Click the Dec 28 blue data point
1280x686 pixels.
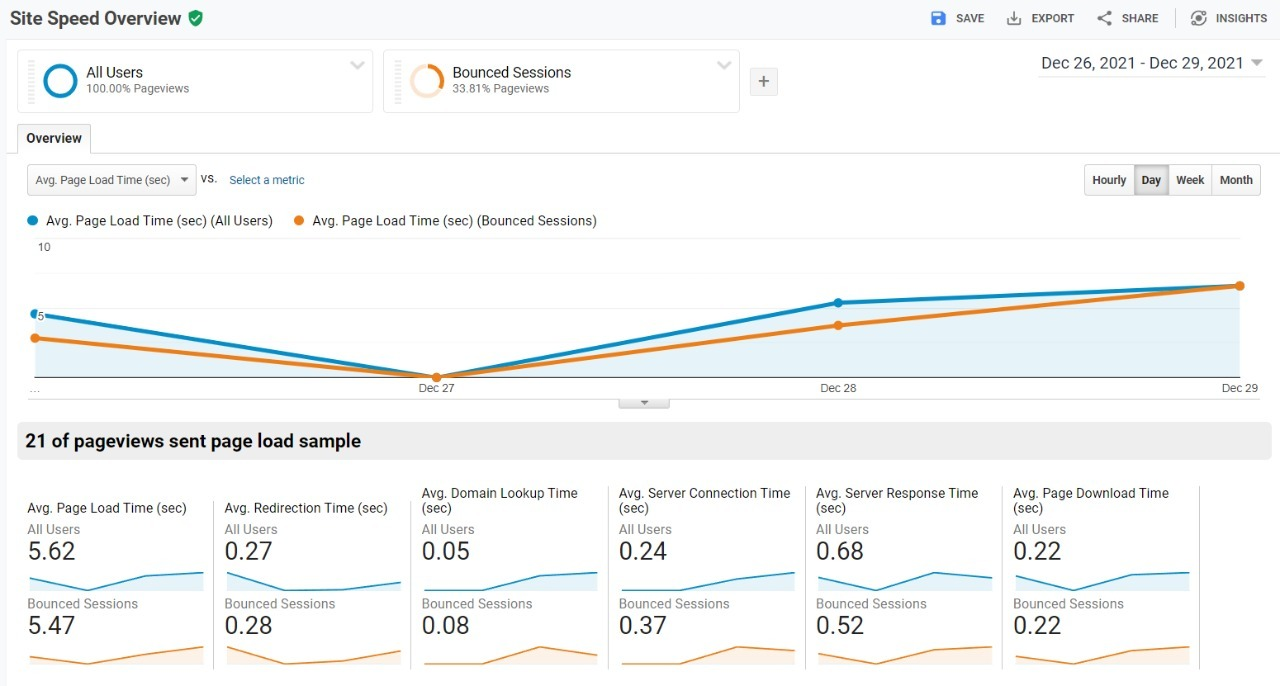[838, 302]
